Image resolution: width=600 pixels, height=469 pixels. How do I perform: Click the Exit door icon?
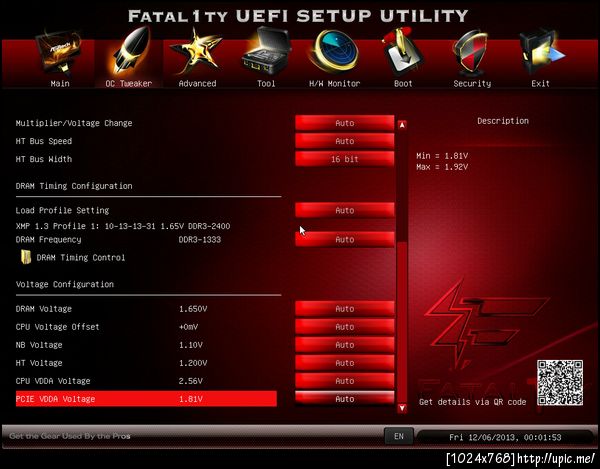[x=541, y=53]
